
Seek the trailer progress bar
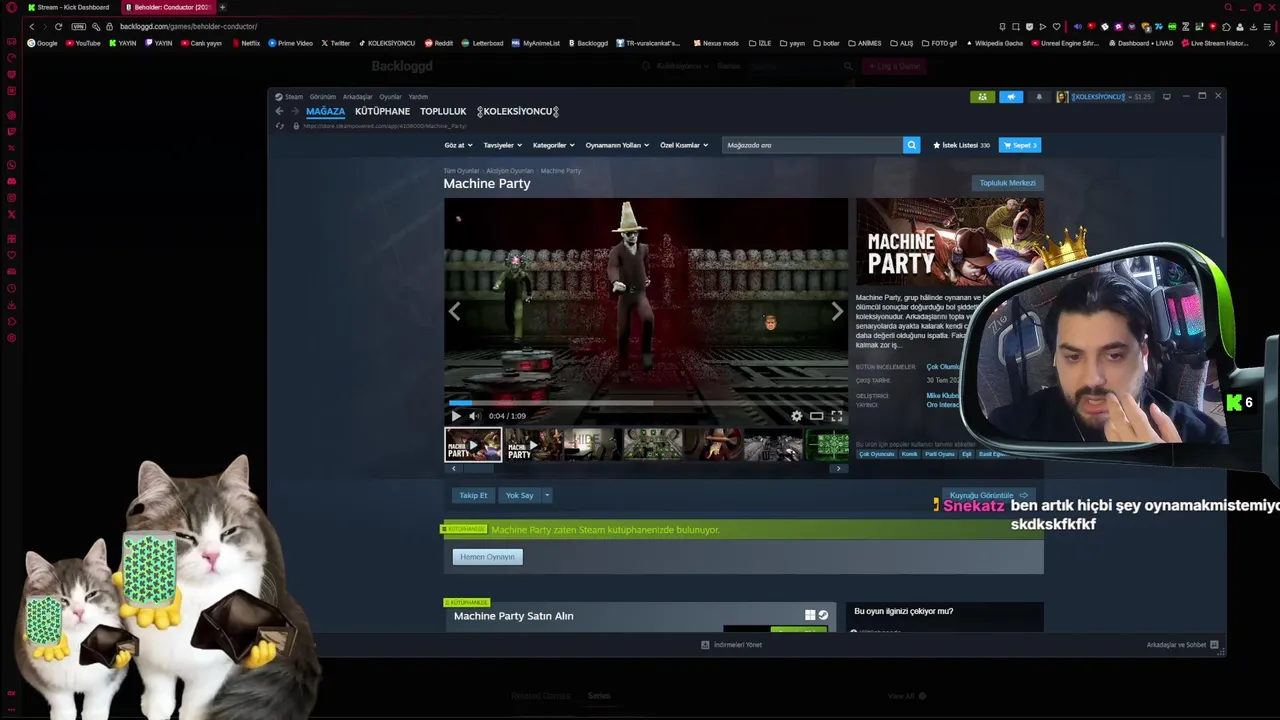(x=646, y=403)
